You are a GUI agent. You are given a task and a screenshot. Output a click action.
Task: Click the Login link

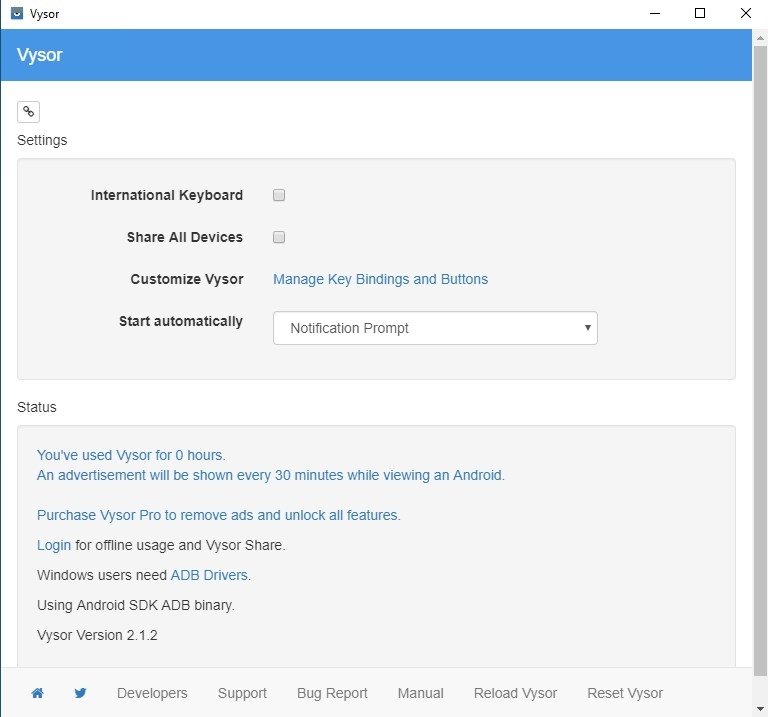point(54,545)
